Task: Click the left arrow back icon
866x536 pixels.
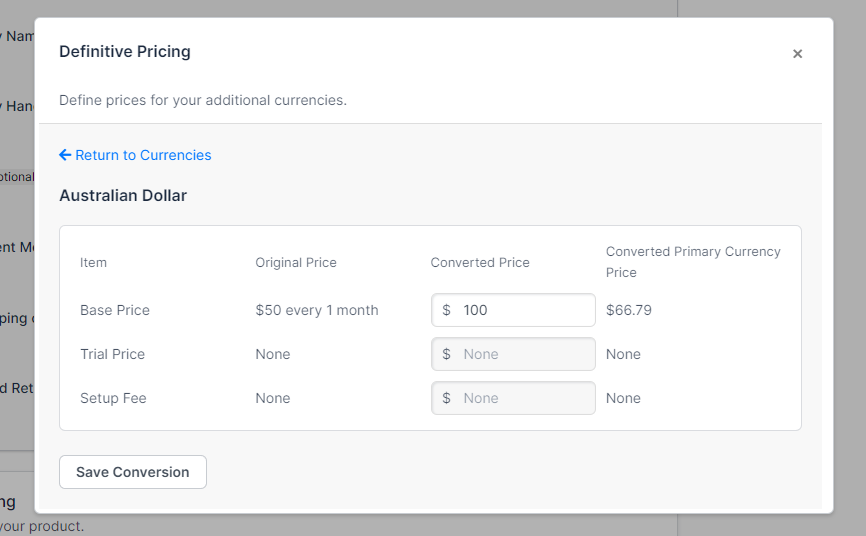Action: (x=65, y=155)
